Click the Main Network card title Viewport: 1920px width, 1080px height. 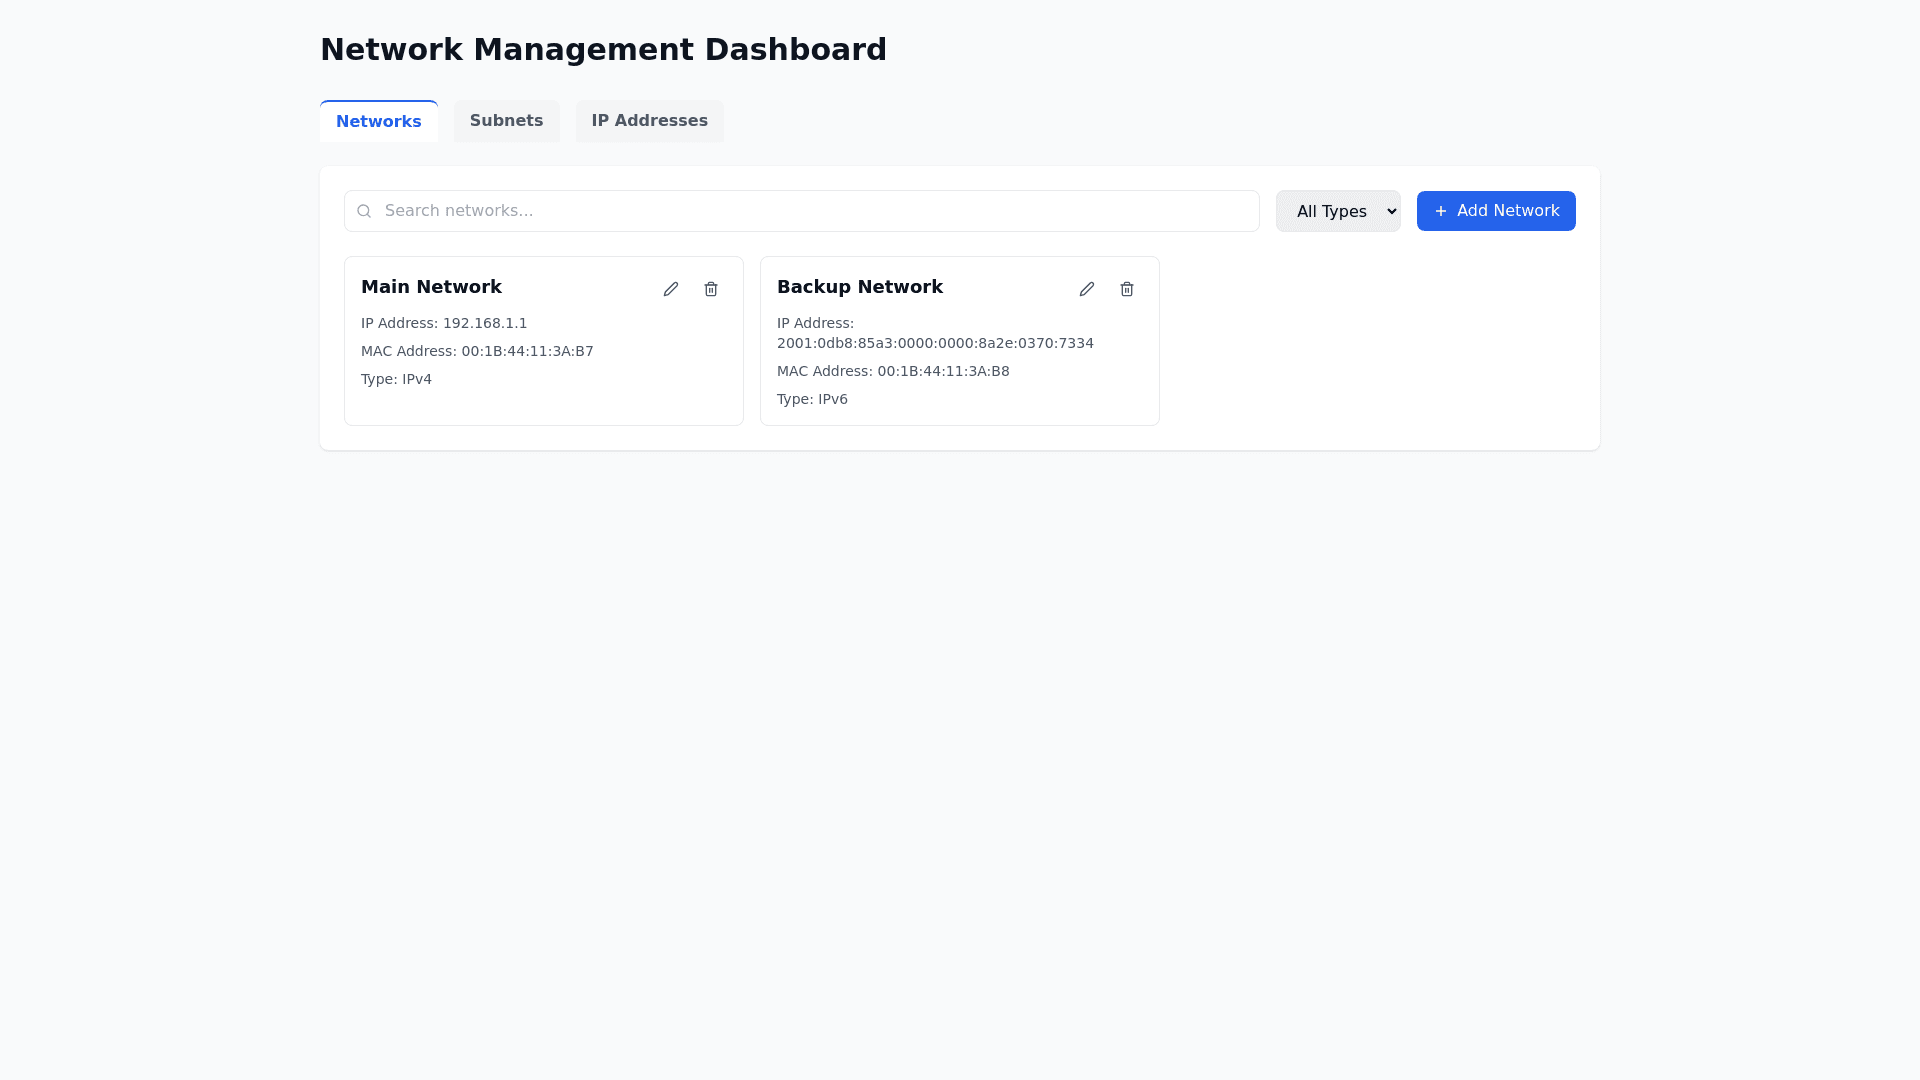[431, 287]
